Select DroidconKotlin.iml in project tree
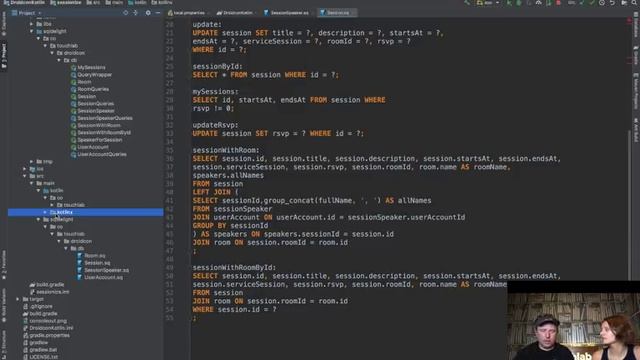The height and width of the screenshot is (360, 640). click(x=51, y=328)
